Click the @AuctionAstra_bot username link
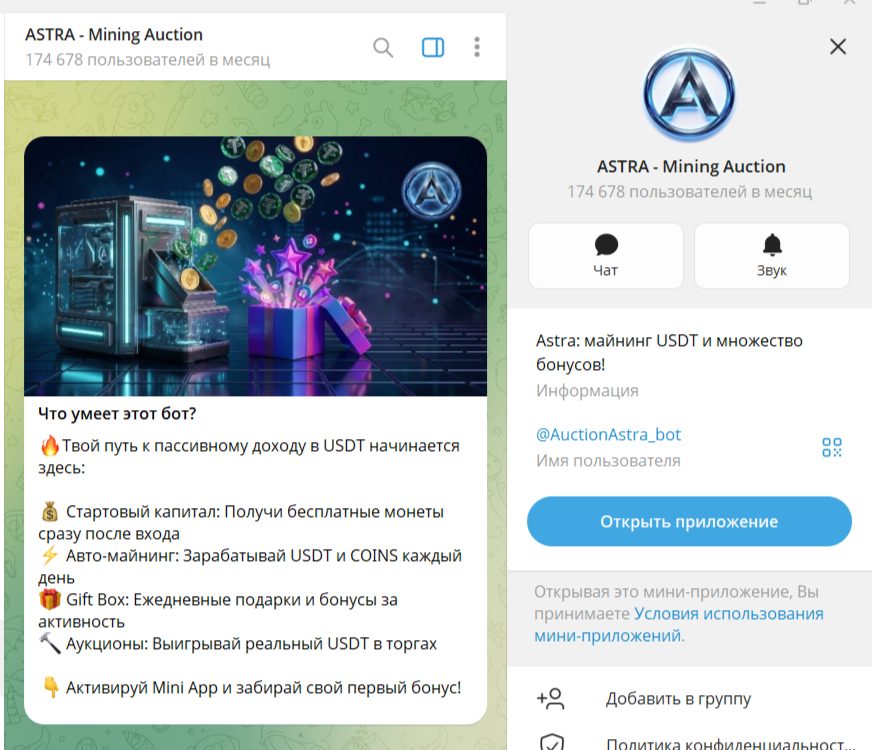Screen dimensions: 872x750 click(x=608, y=434)
